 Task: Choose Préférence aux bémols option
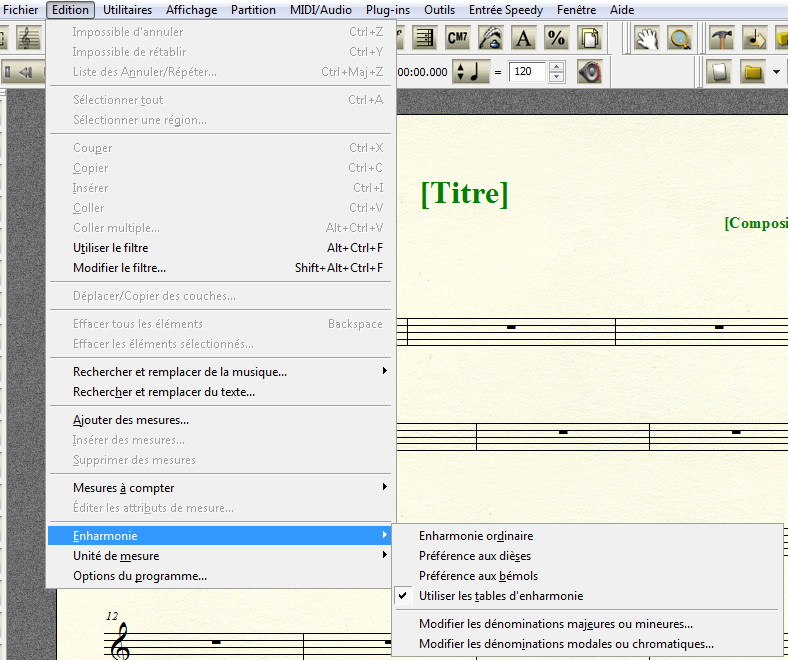[x=478, y=576]
